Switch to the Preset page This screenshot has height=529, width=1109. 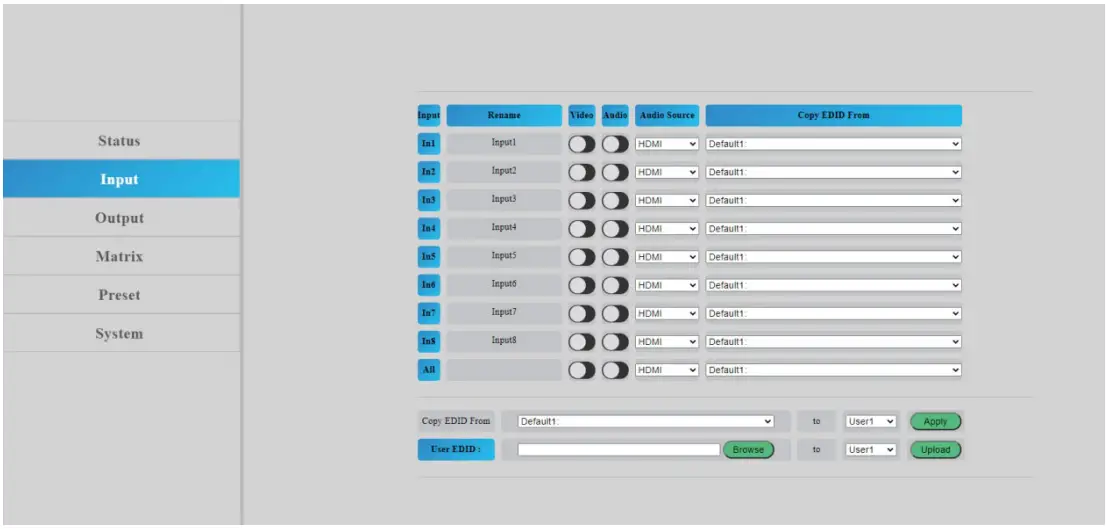(120, 295)
